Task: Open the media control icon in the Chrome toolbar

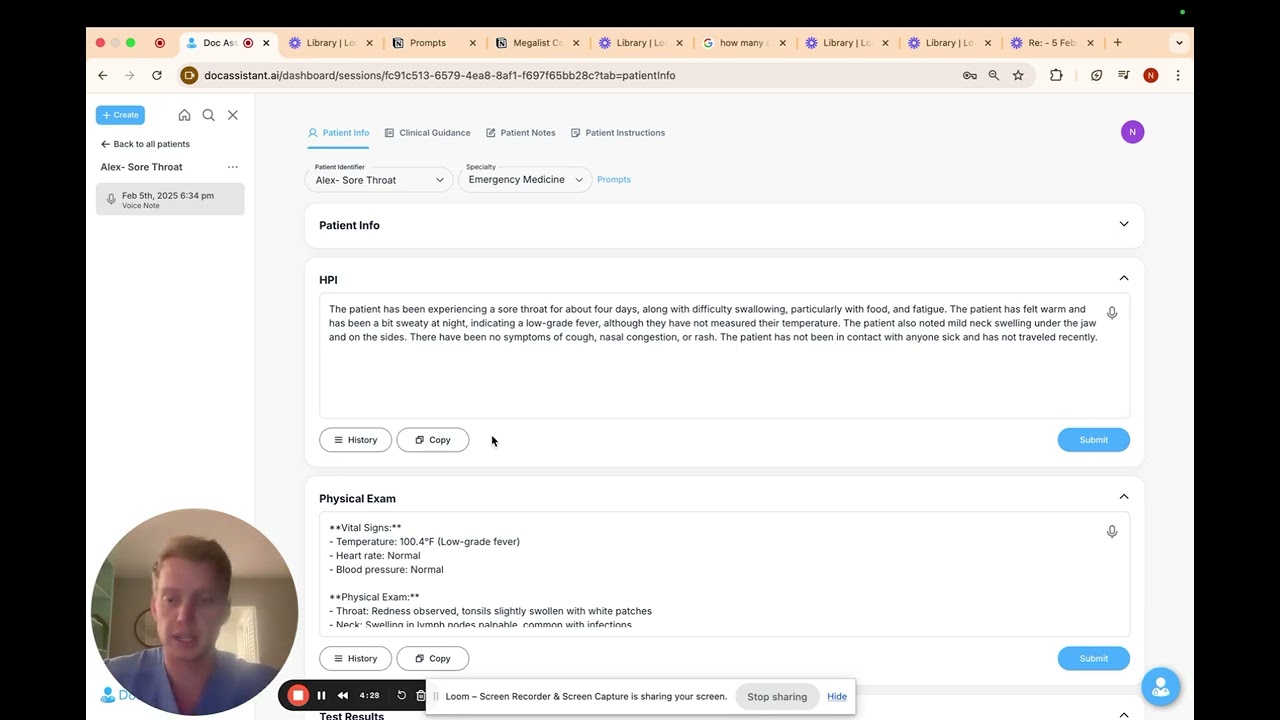Action: coord(1124,75)
